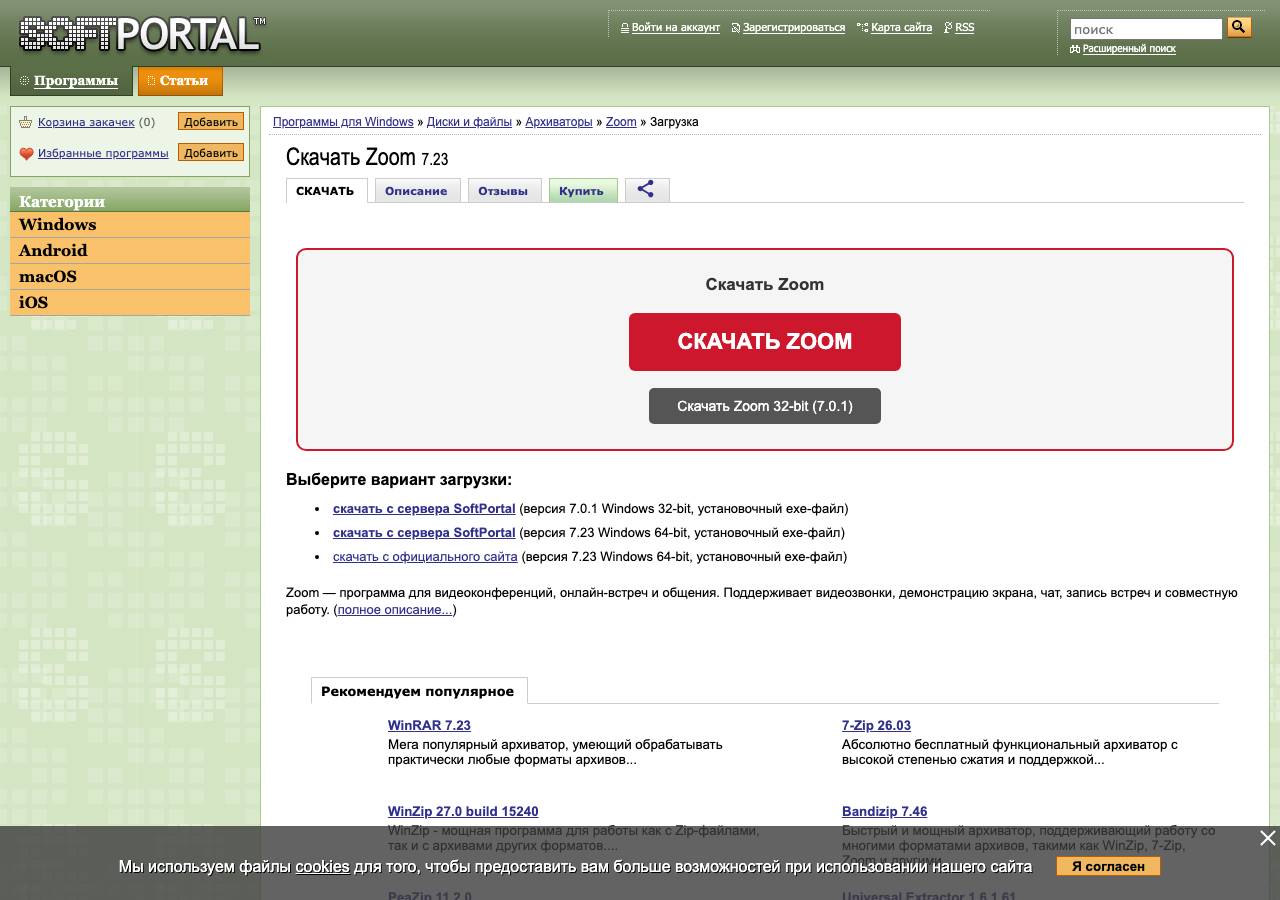Select the macOS category
The height and width of the screenshot is (900, 1280).
tap(130, 277)
